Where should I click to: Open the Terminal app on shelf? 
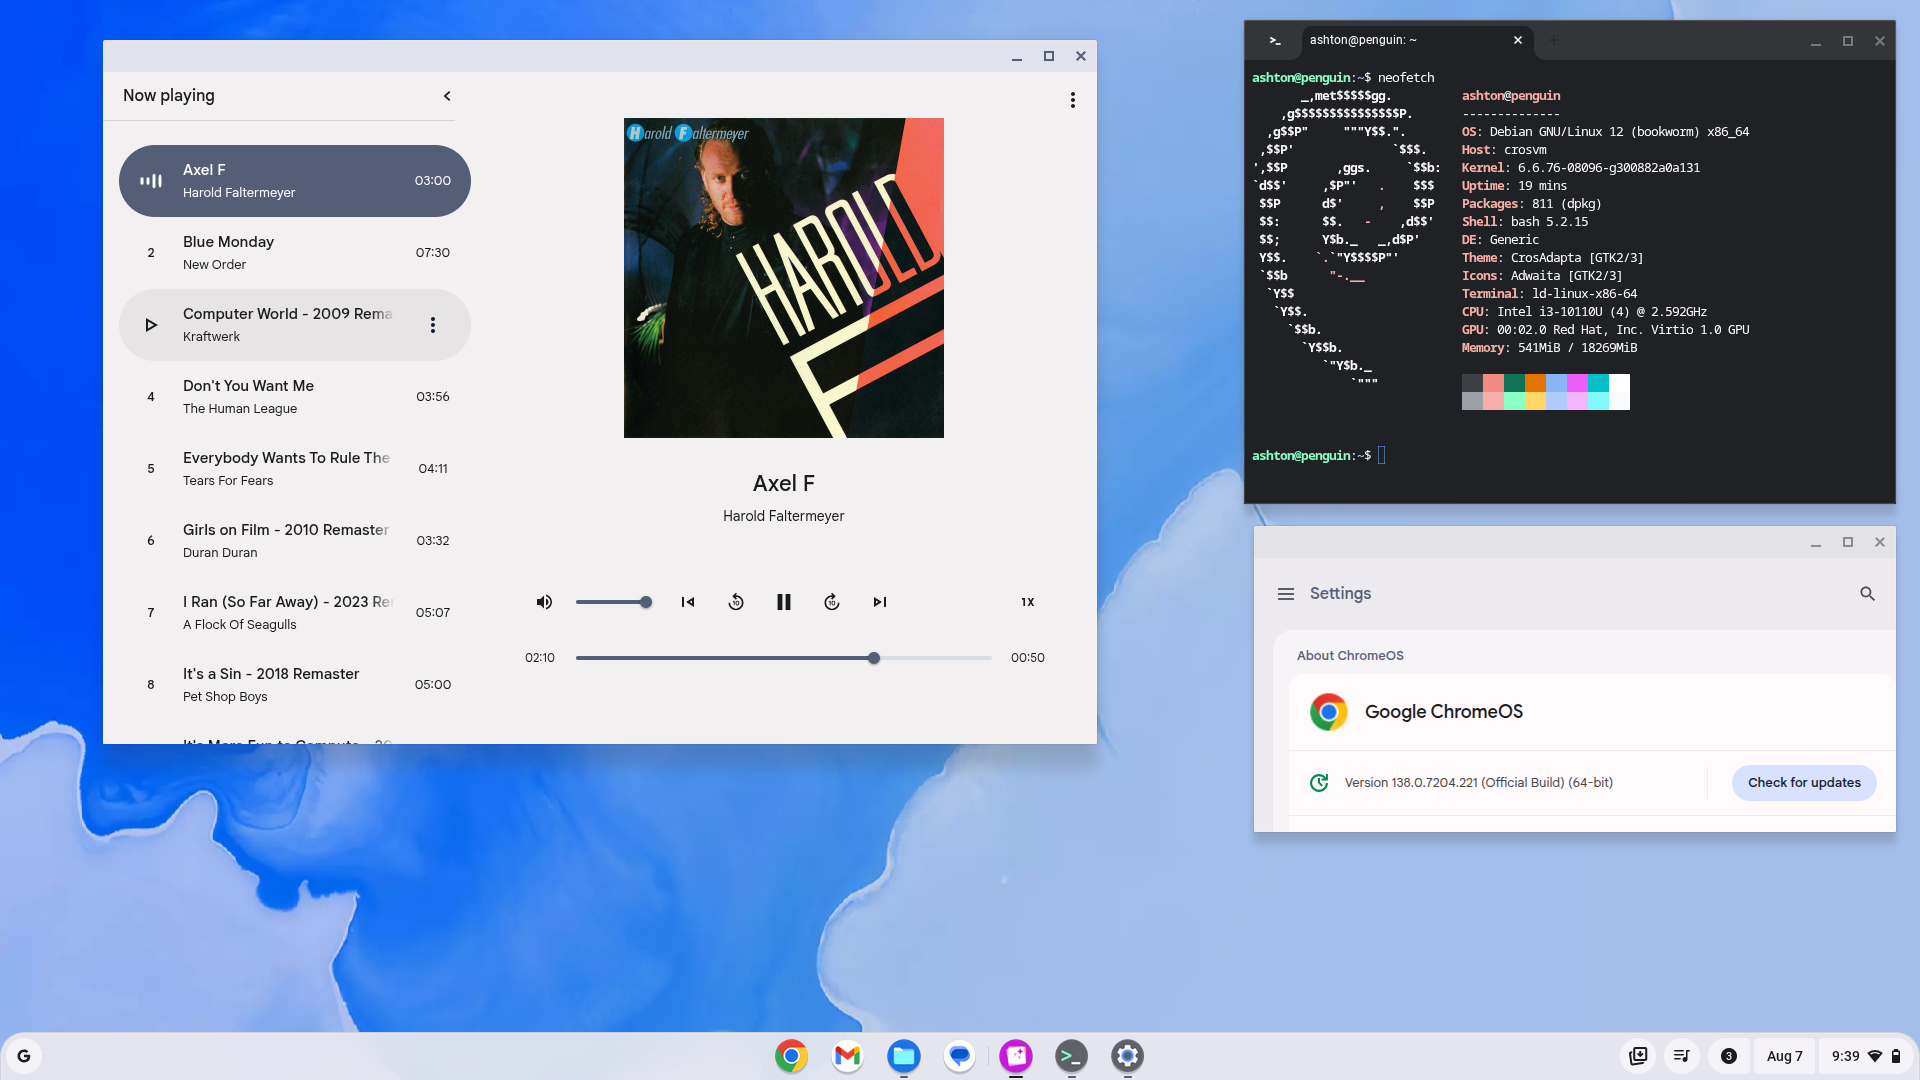(1071, 1056)
